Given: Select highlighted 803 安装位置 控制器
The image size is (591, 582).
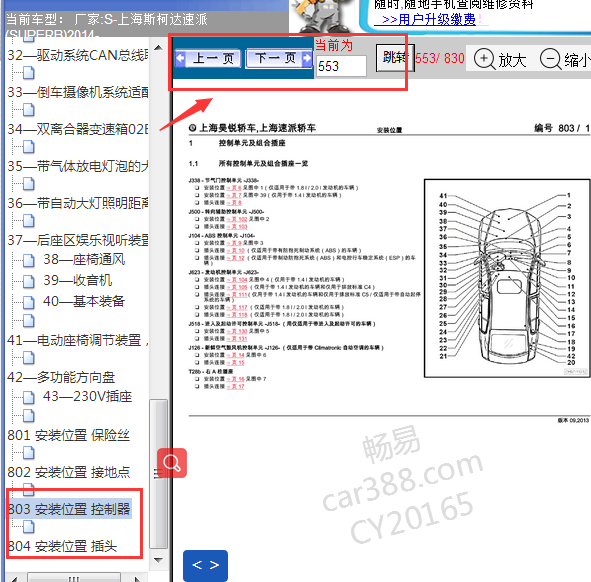Looking at the screenshot, I should click(69, 509).
